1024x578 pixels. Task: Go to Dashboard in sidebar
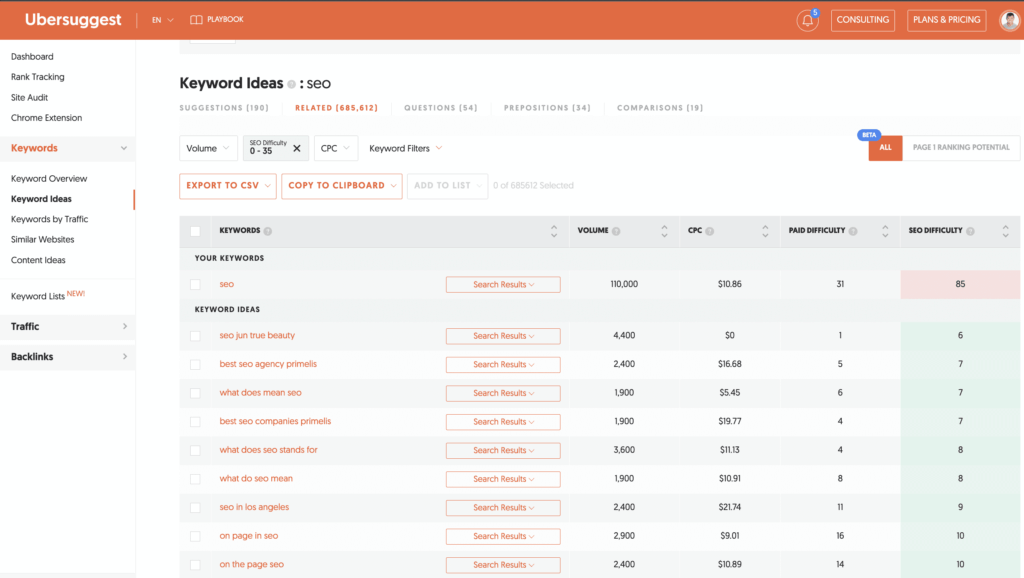[x=32, y=57]
